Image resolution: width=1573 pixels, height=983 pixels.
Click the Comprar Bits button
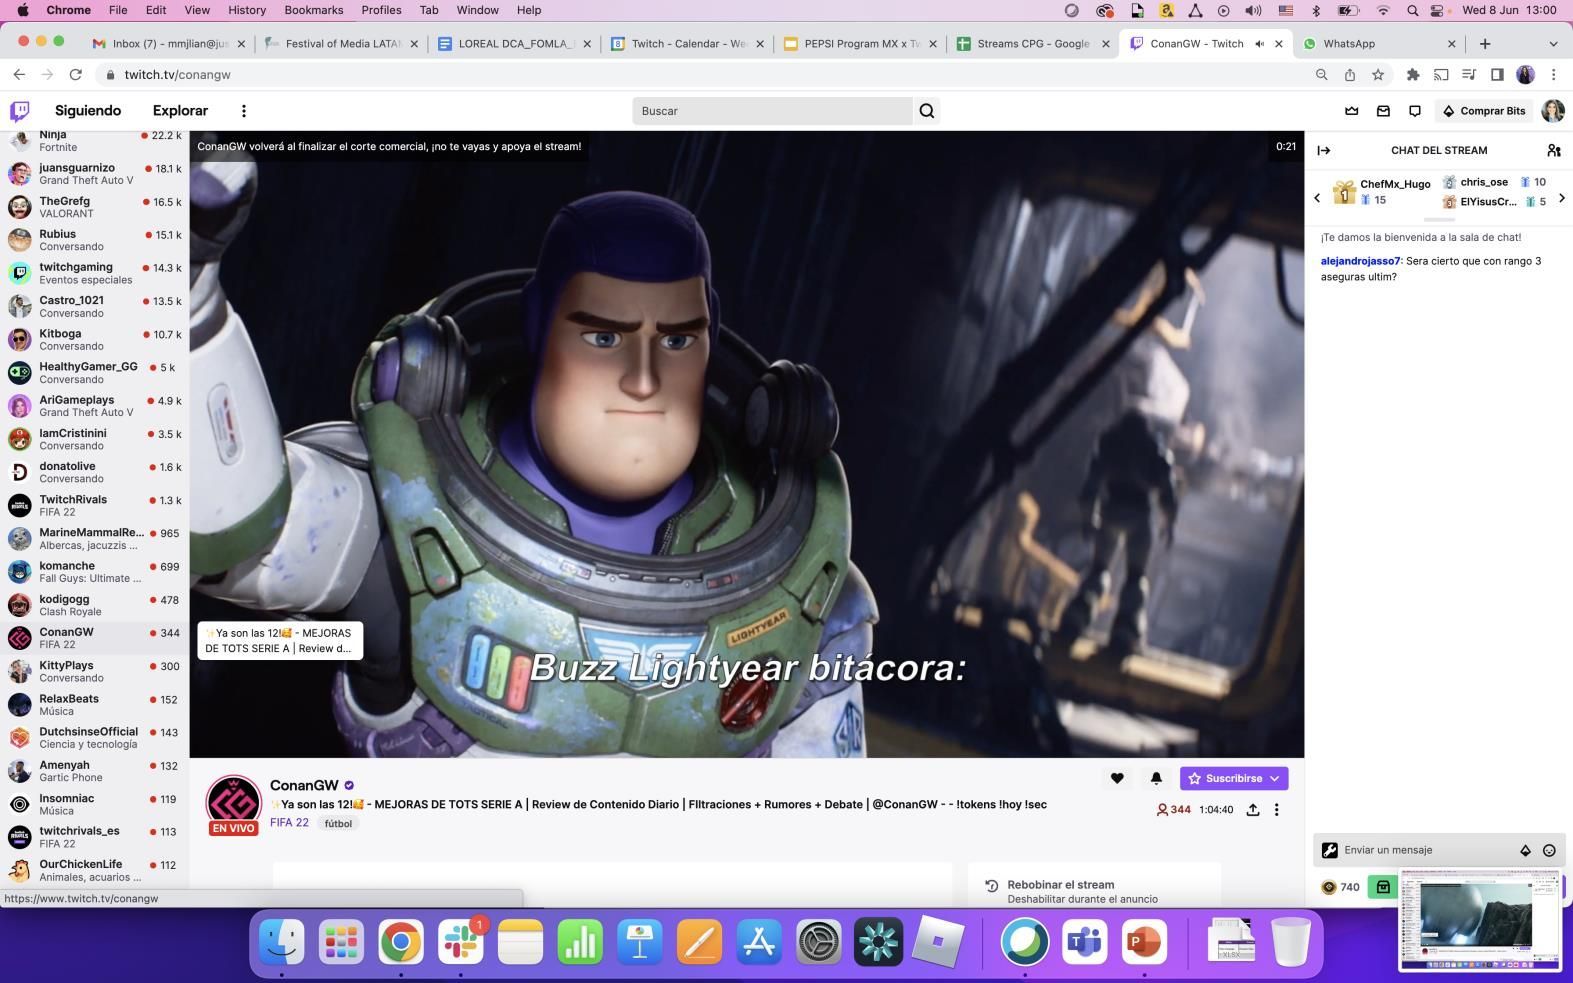coord(1484,111)
